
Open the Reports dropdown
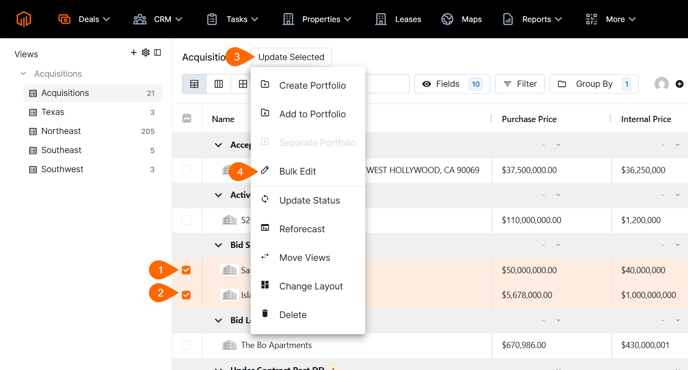[532, 19]
